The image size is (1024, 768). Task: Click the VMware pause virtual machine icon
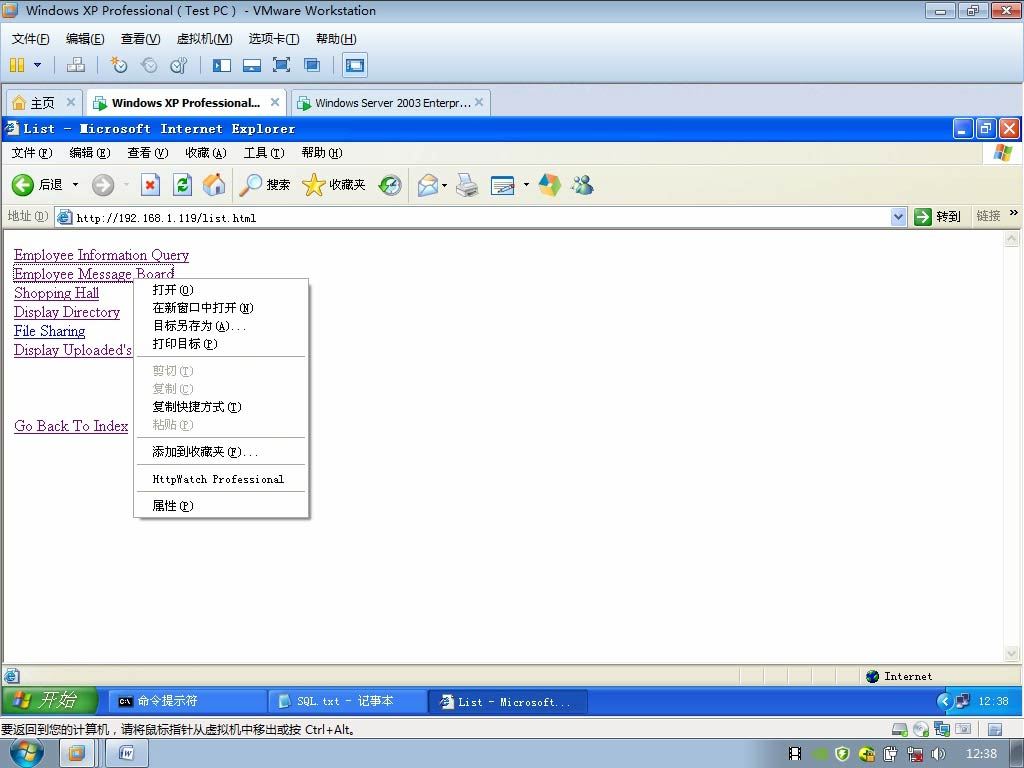tap(17, 65)
